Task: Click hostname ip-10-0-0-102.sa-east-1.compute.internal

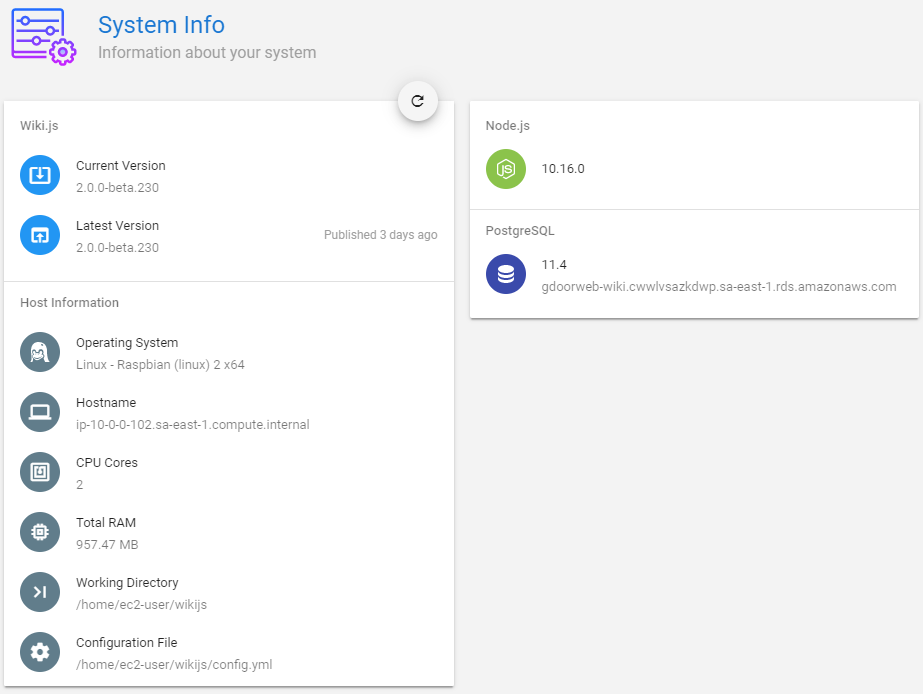Action: 192,424
